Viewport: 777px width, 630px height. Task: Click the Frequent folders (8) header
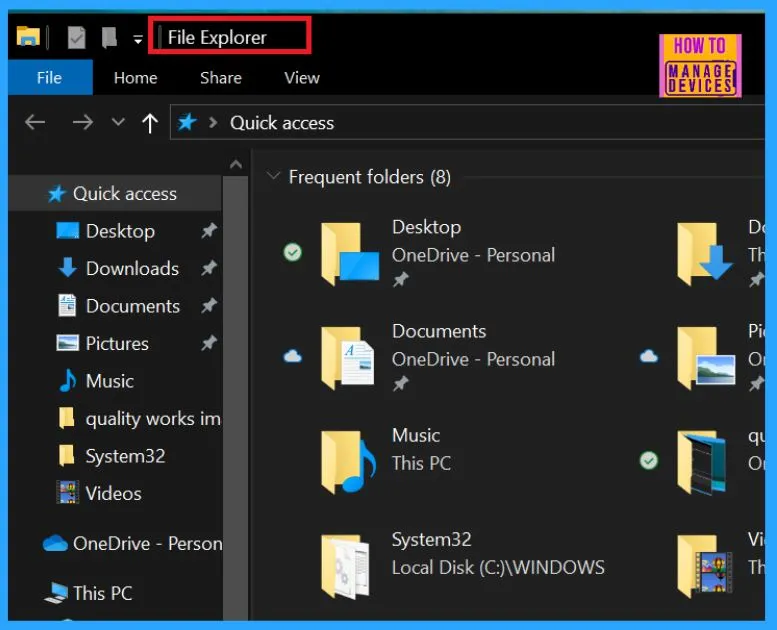click(370, 177)
